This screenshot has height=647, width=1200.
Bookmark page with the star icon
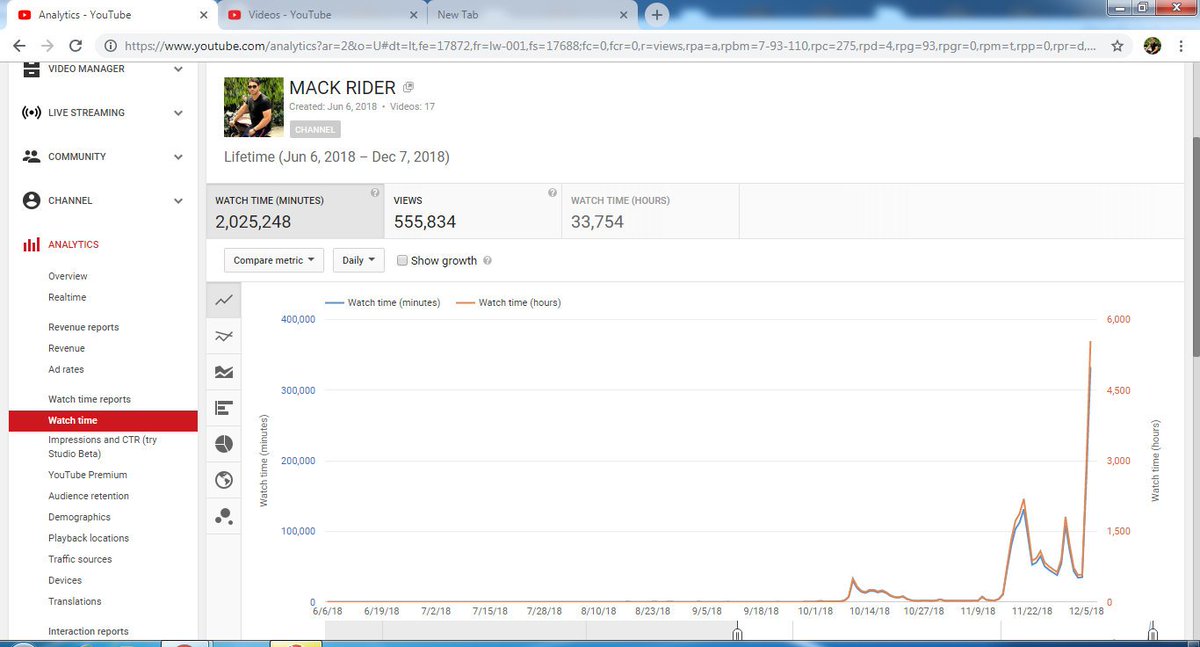[x=1117, y=46]
